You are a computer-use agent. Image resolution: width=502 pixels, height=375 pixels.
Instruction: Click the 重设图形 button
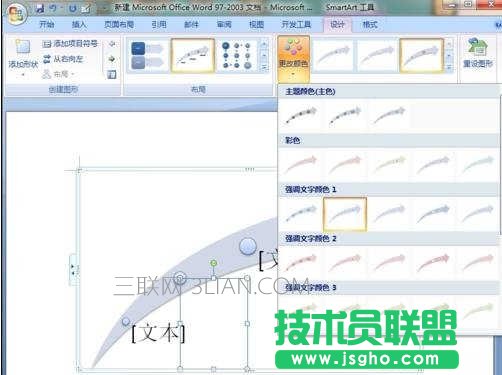[x=478, y=53]
